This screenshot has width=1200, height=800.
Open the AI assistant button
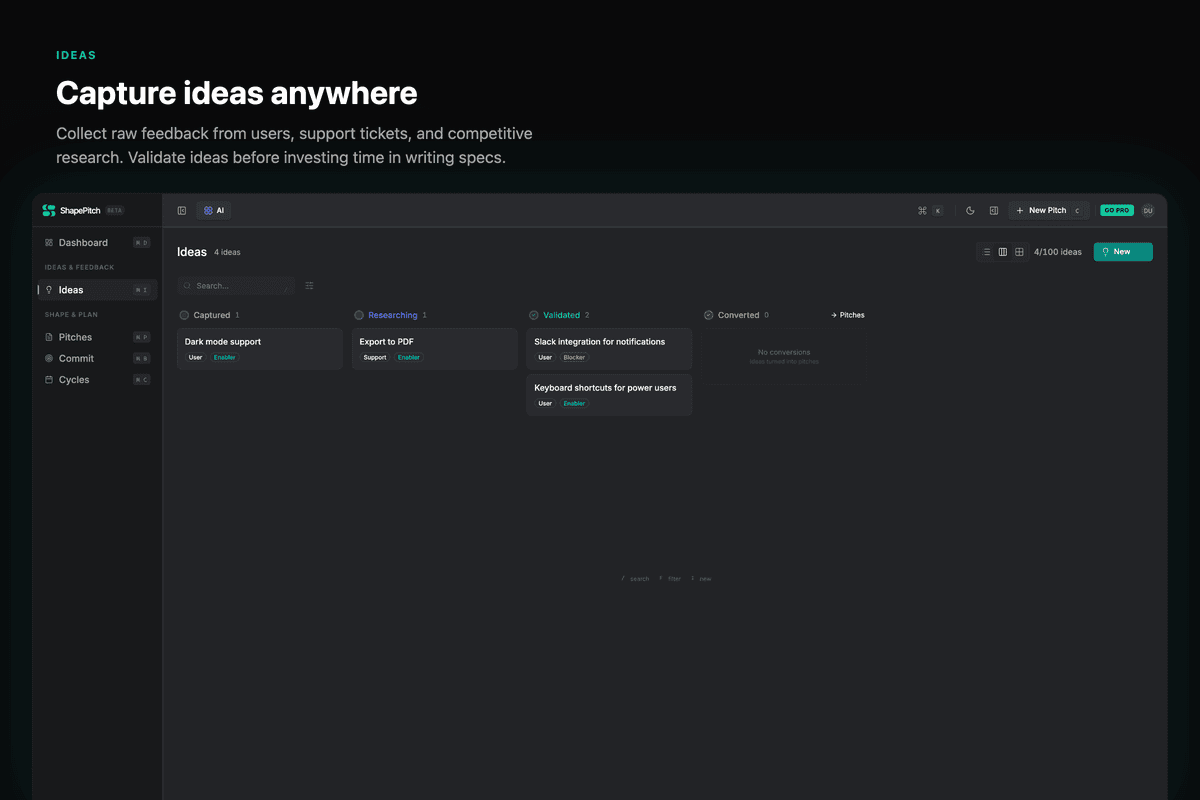point(214,211)
